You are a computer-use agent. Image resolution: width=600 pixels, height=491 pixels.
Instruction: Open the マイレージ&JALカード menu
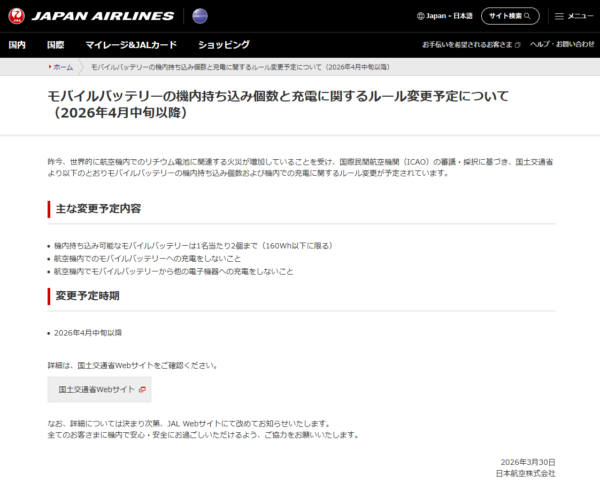pos(130,45)
